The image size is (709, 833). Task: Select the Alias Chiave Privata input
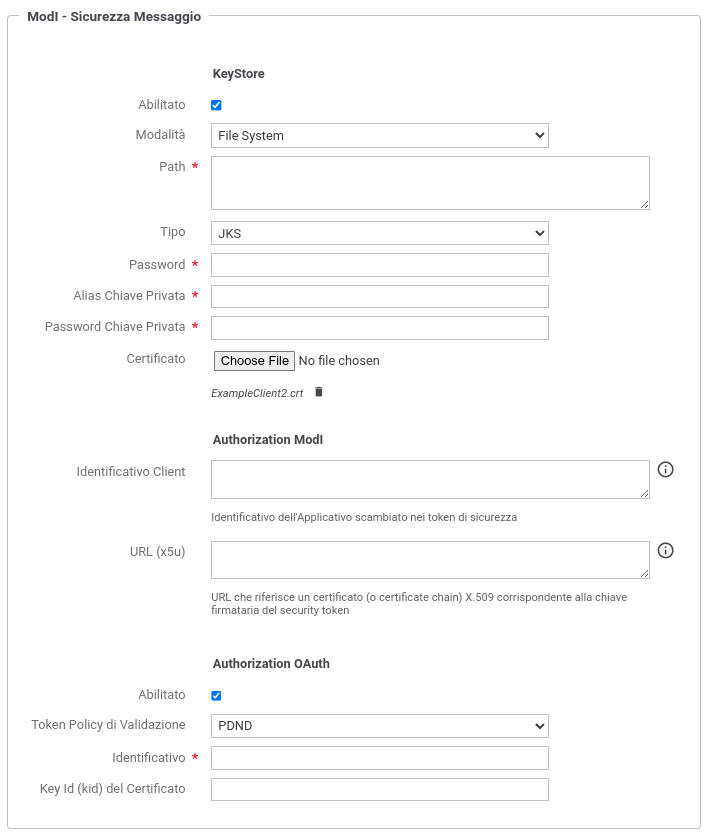tap(379, 297)
